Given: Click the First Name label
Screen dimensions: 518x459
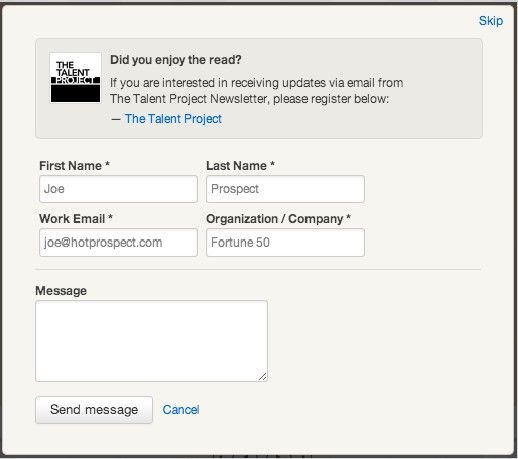Looking at the screenshot, I should pyautogui.click(x=74, y=166).
